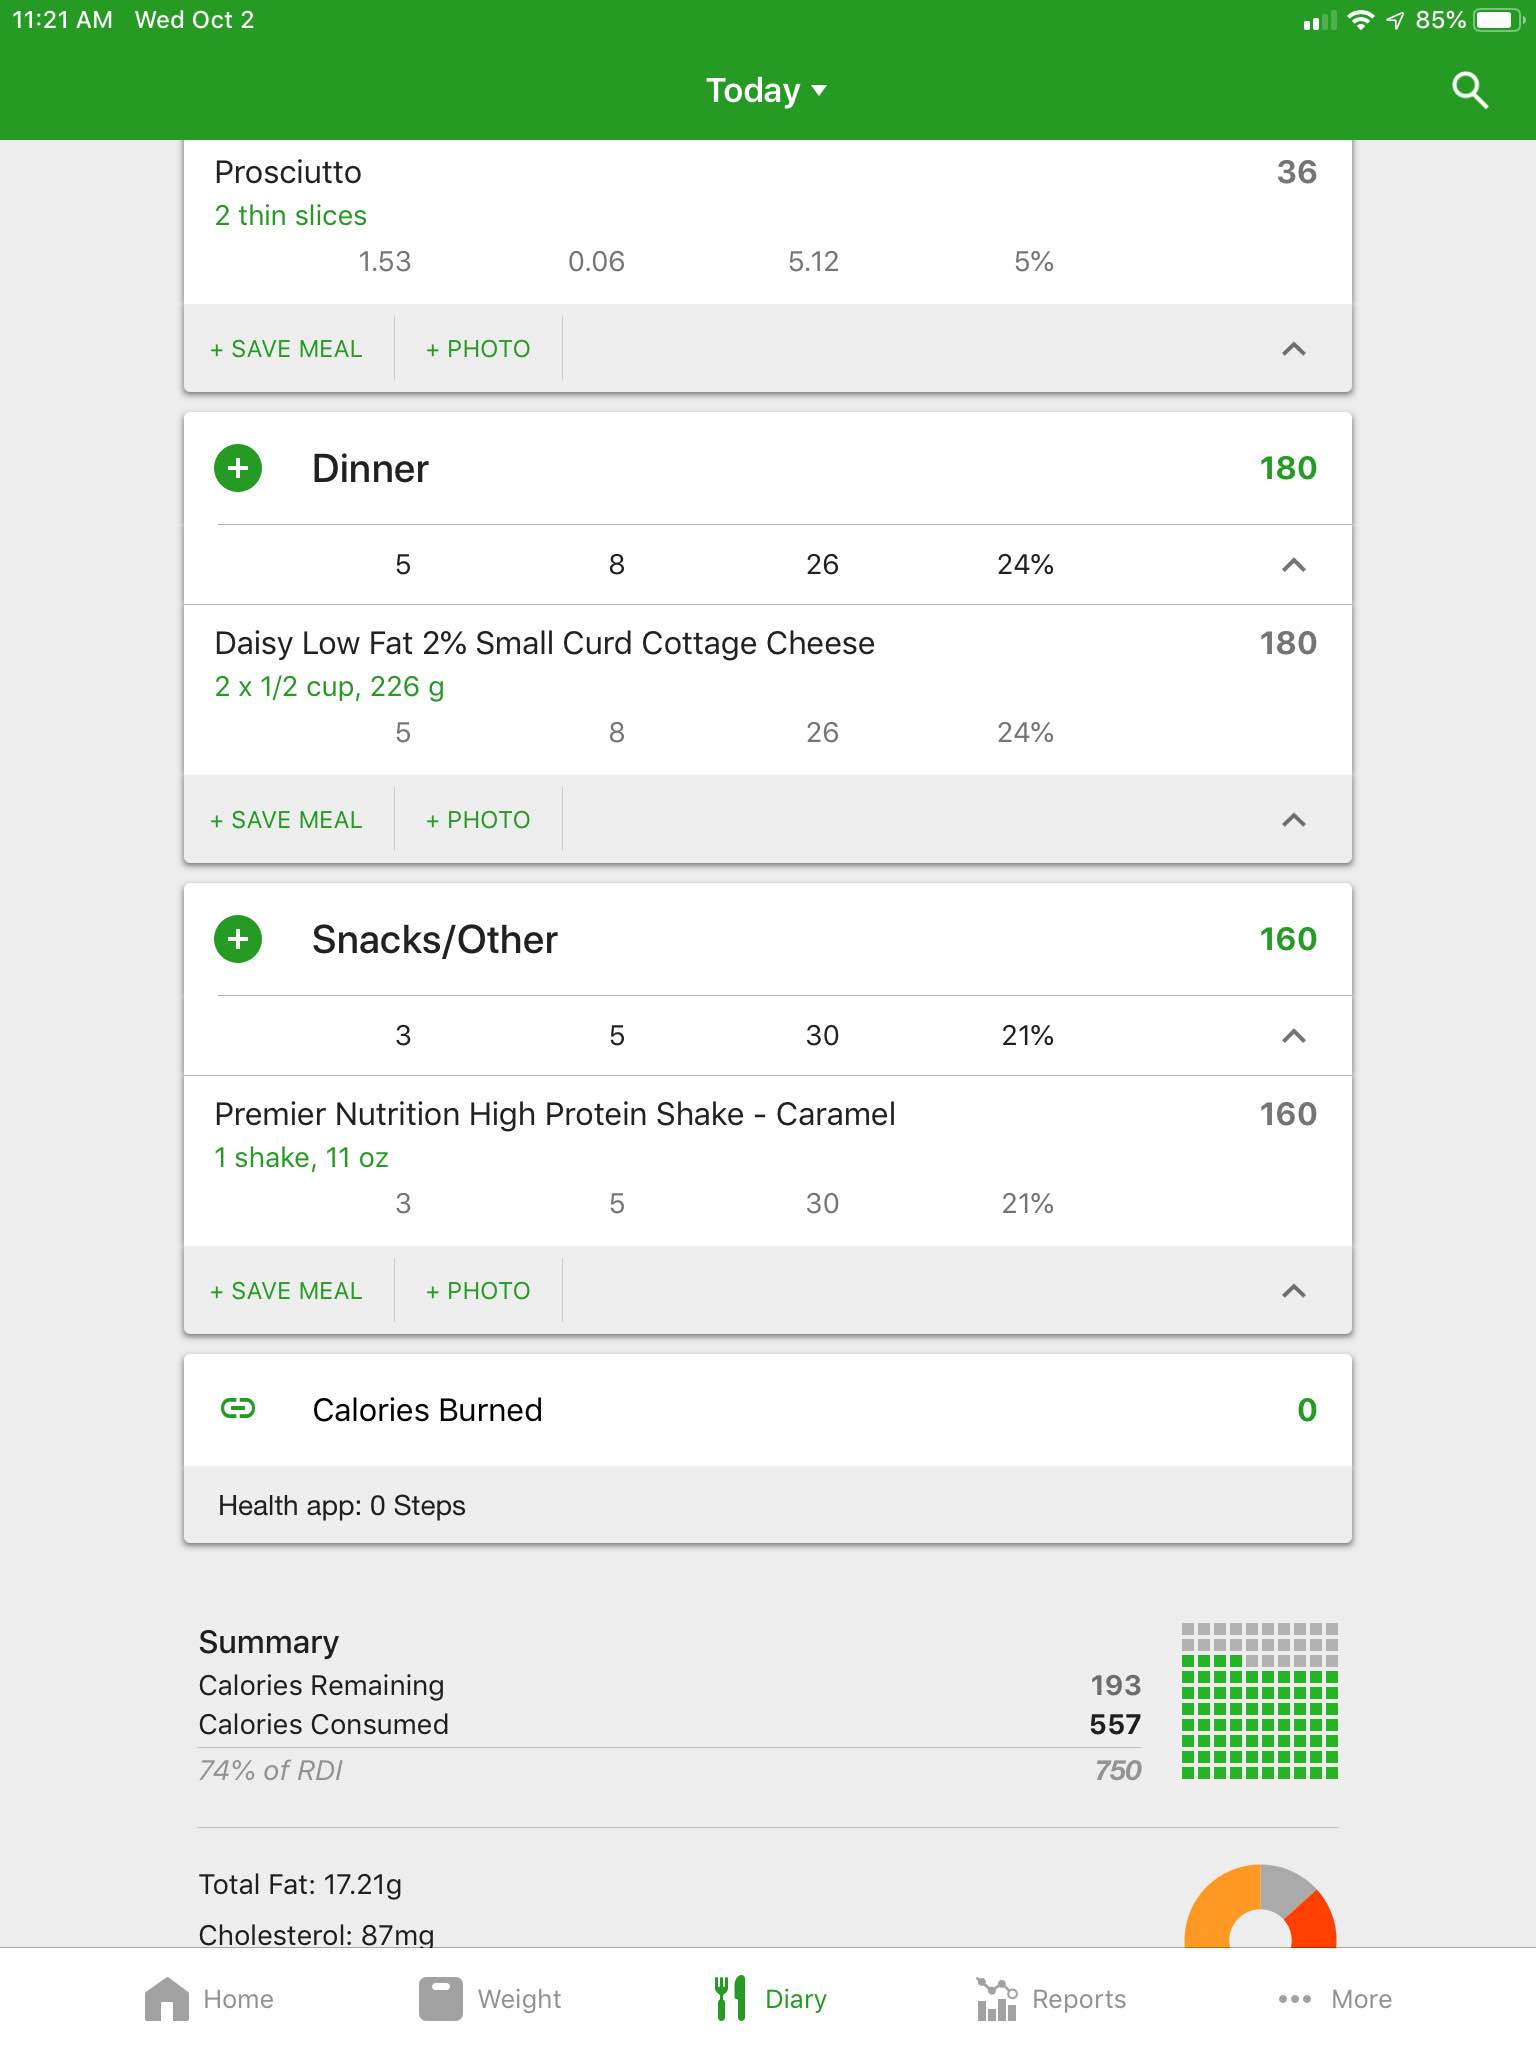Add photo to Dinner meal
The image size is (1536, 2048).
[x=478, y=820]
